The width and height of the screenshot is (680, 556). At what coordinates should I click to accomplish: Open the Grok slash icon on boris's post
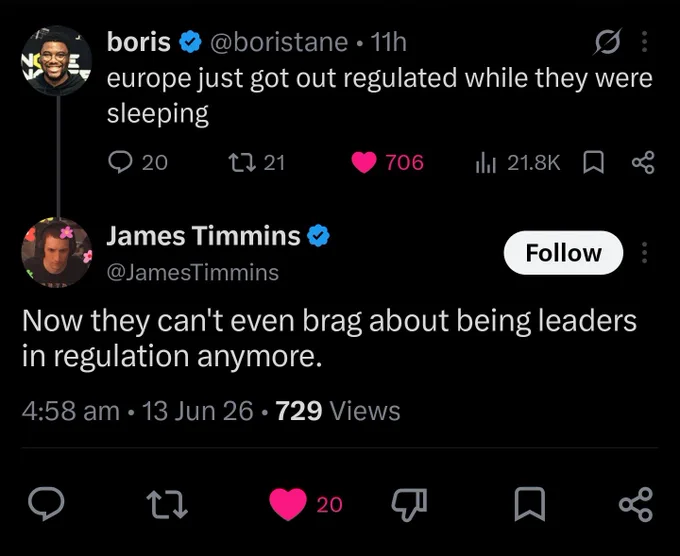[x=608, y=42]
